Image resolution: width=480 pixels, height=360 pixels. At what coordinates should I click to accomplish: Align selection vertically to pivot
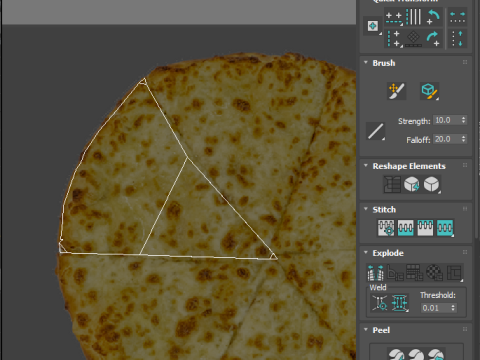click(x=394, y=39)
